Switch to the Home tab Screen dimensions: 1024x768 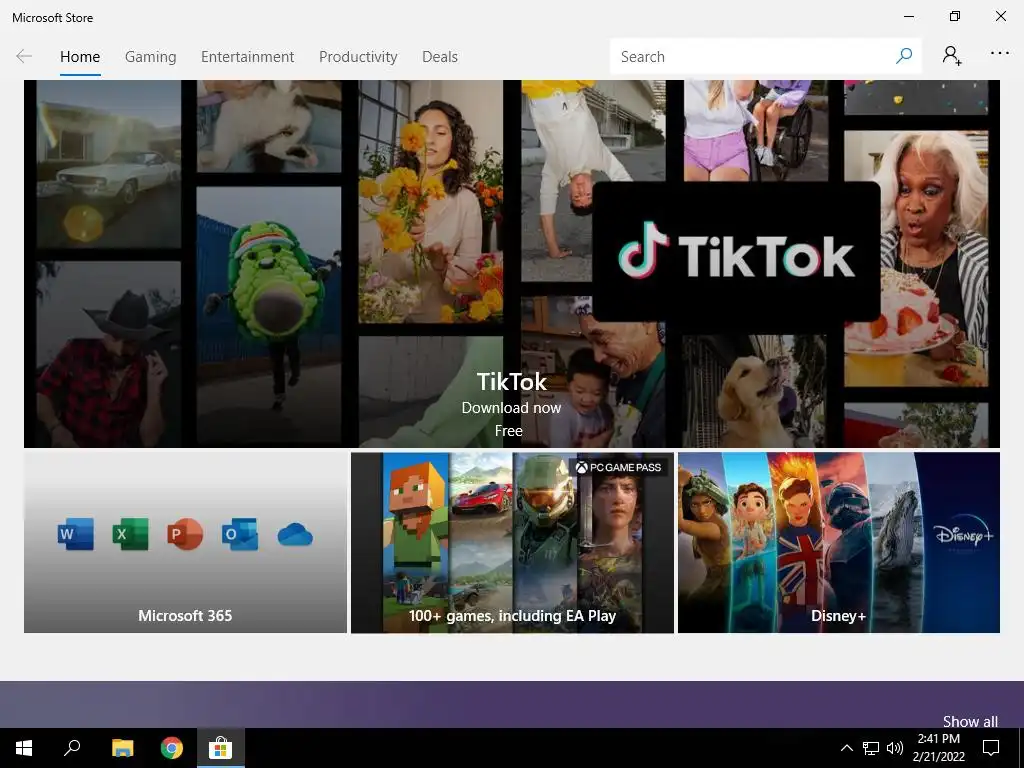[80, 57]
